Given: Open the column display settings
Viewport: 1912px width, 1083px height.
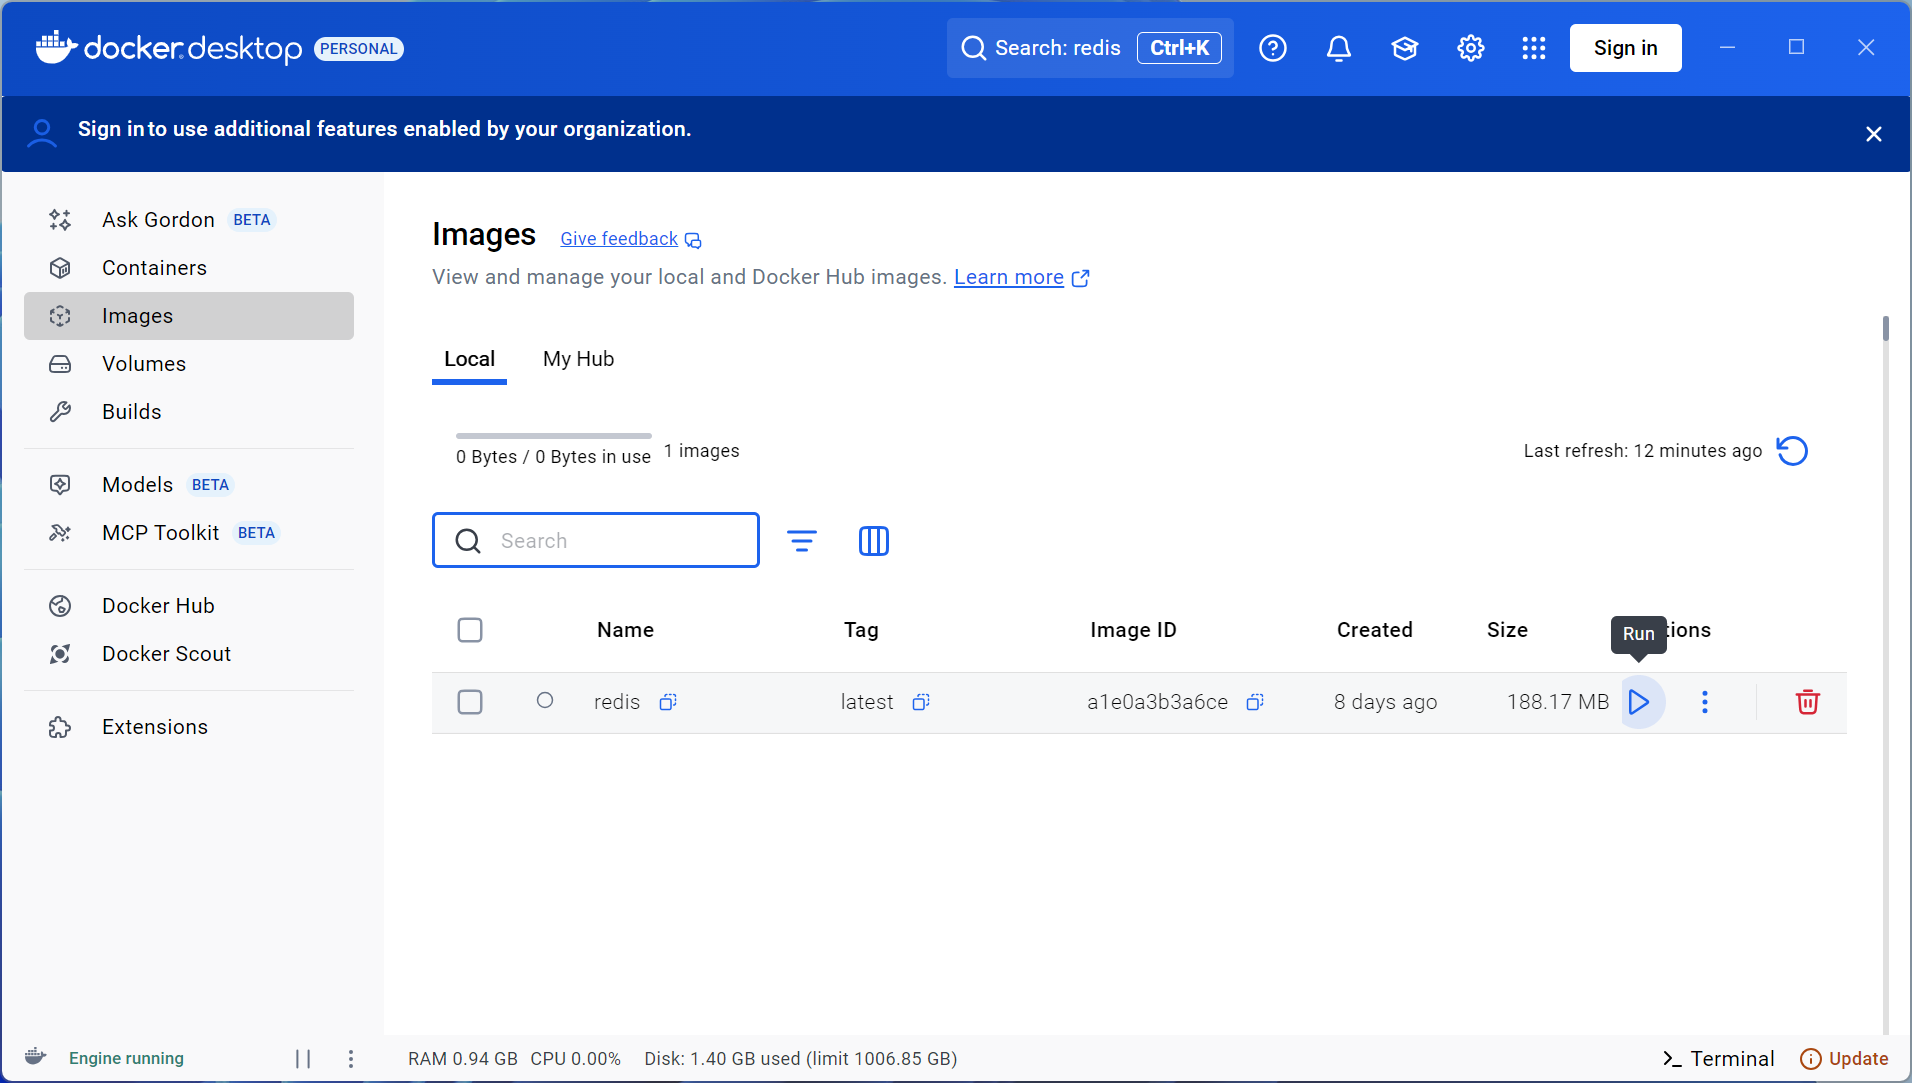Looking at the screenshot, I should [x=874, y=541].
